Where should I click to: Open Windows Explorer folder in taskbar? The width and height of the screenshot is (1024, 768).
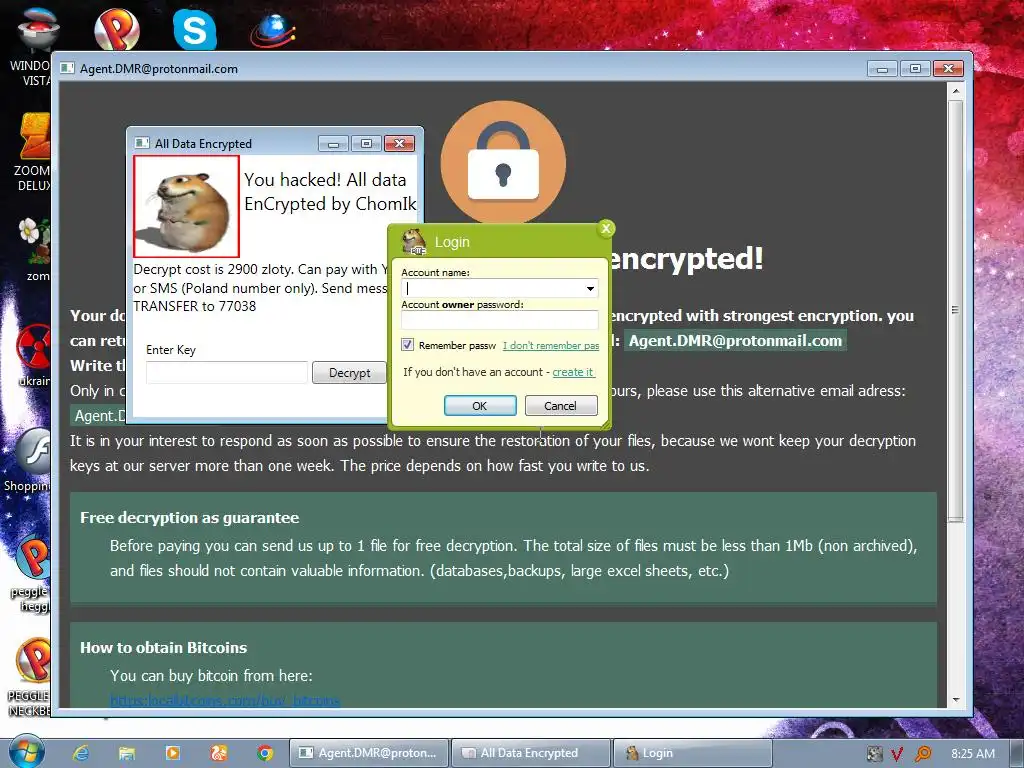tap(127, 753)
